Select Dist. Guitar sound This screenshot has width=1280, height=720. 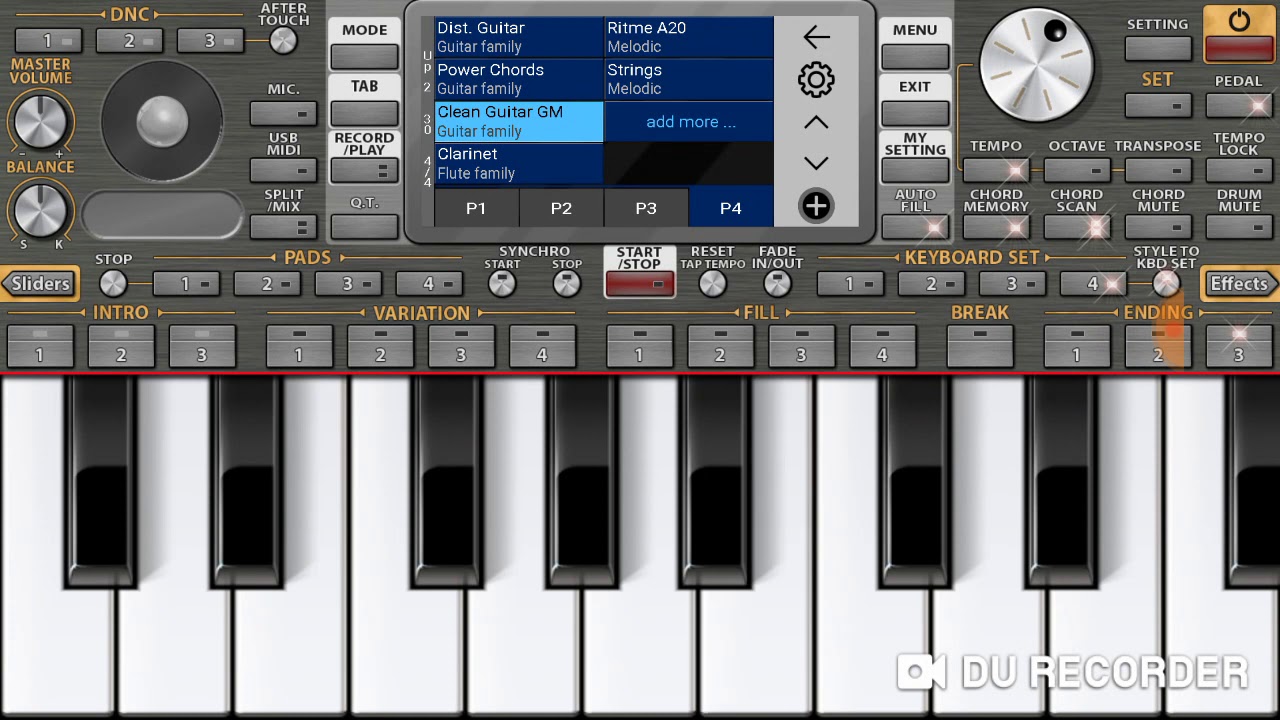pyautogui.click(x=518, y=37)
